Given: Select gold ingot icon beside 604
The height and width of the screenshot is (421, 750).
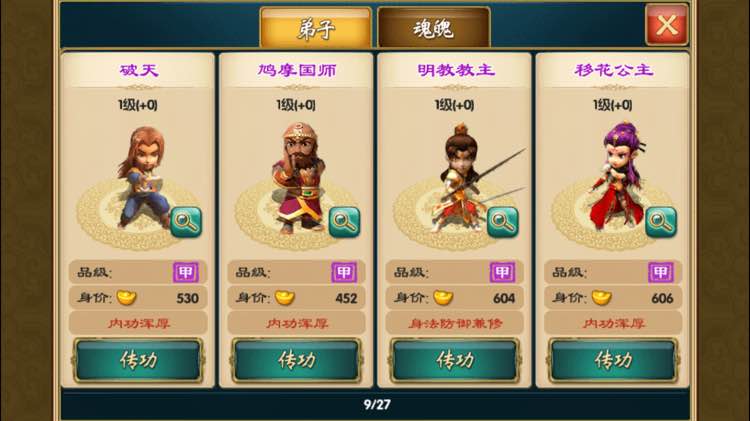Looking at the screenshot, I should (443, 298).
